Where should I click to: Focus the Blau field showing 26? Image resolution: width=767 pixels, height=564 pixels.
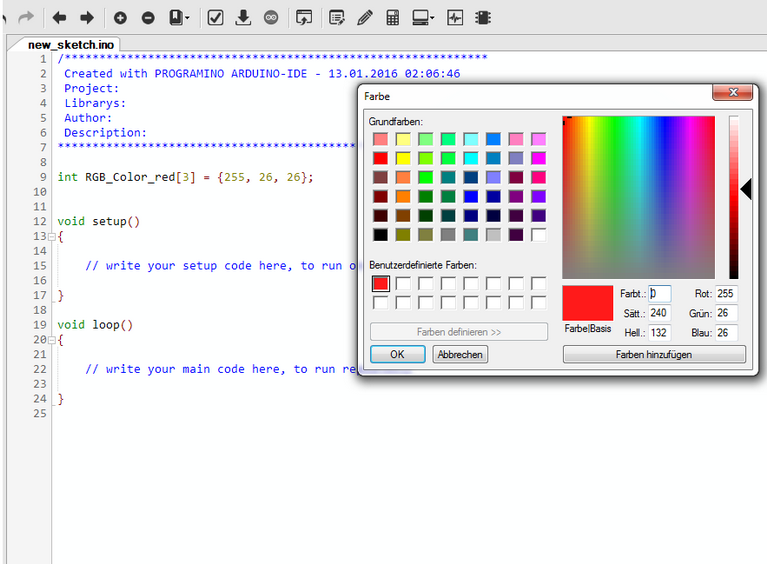[726, 333]
